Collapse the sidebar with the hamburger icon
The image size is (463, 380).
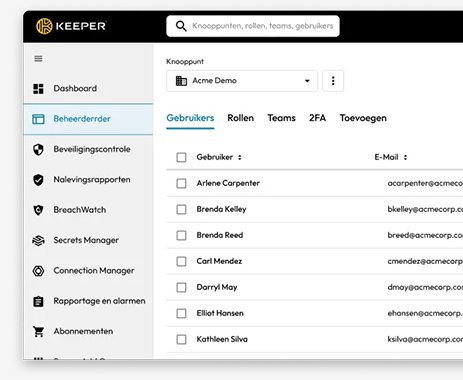[x=38, y=59]
